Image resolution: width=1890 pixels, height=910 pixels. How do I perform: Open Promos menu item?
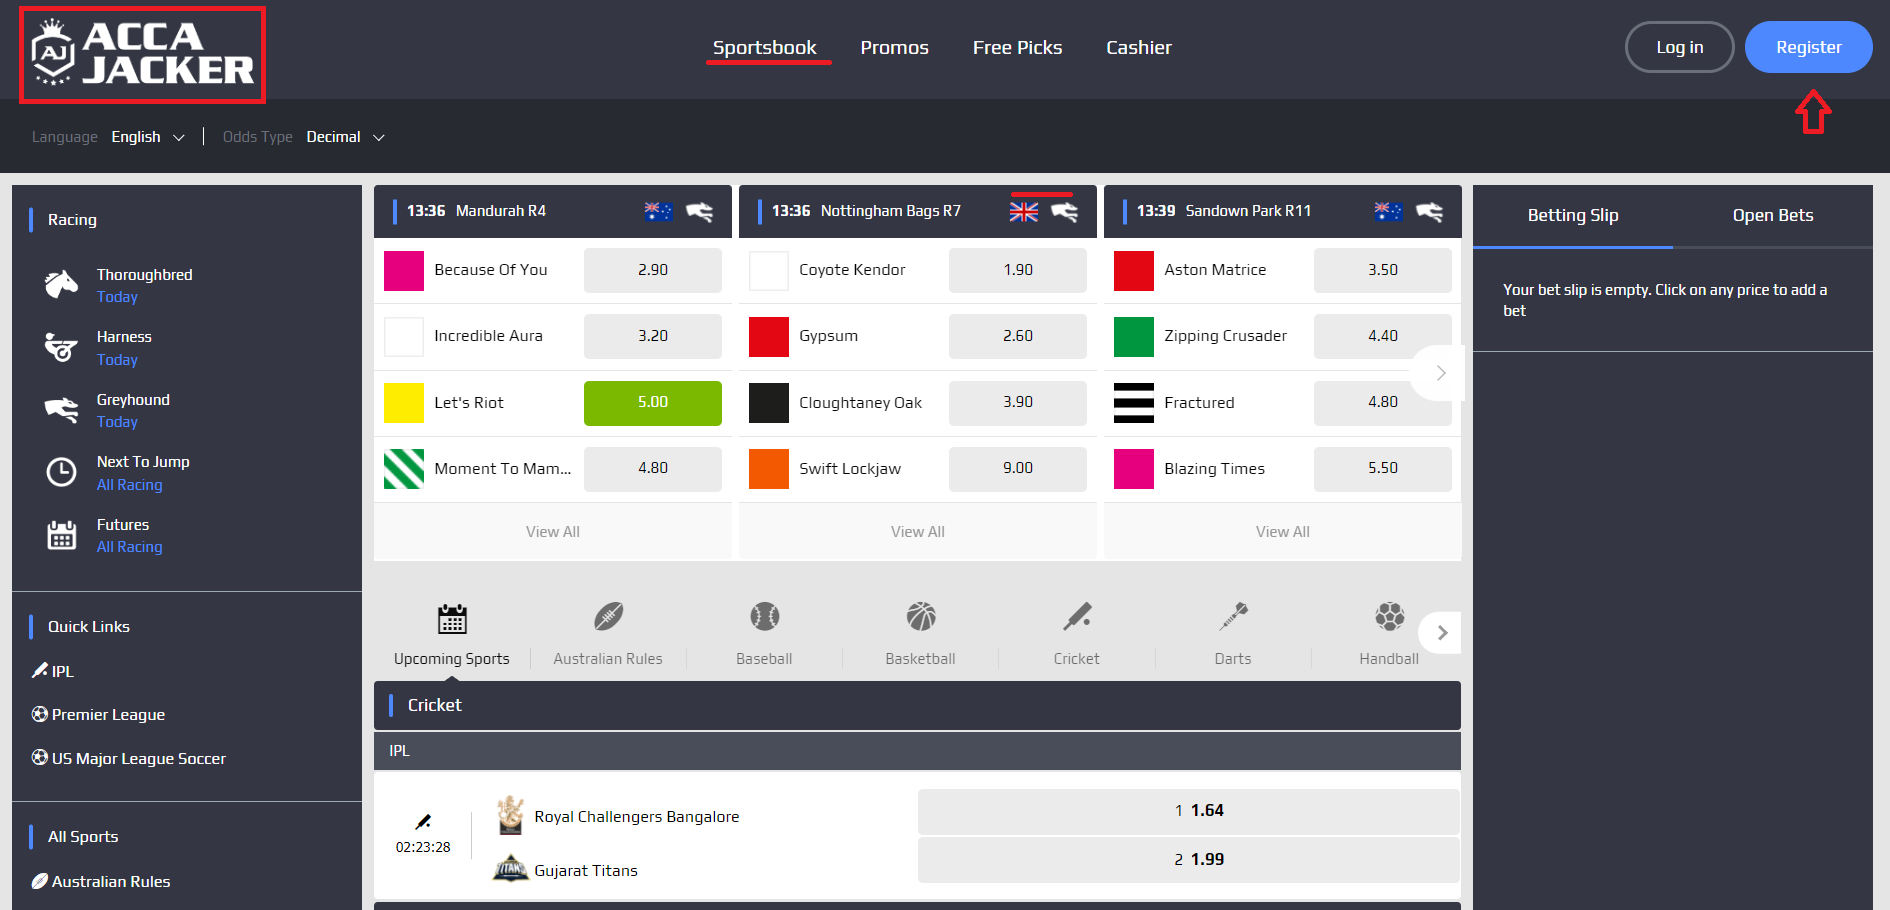pos(895,47)
